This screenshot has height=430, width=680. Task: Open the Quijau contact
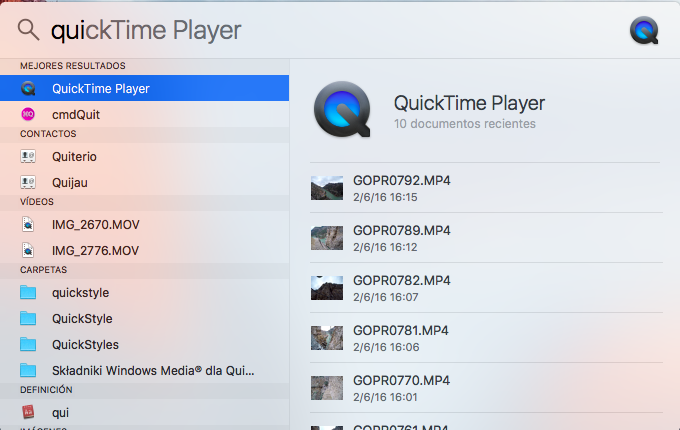point(144,182)
